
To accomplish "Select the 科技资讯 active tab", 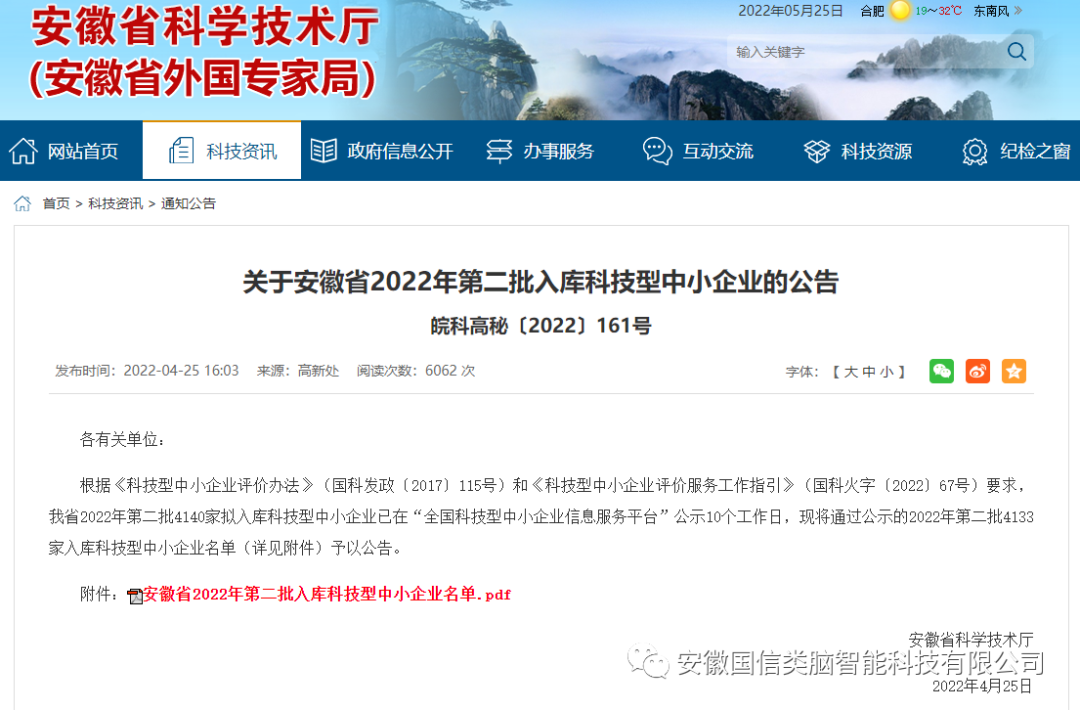I will (x=222, y=151).
